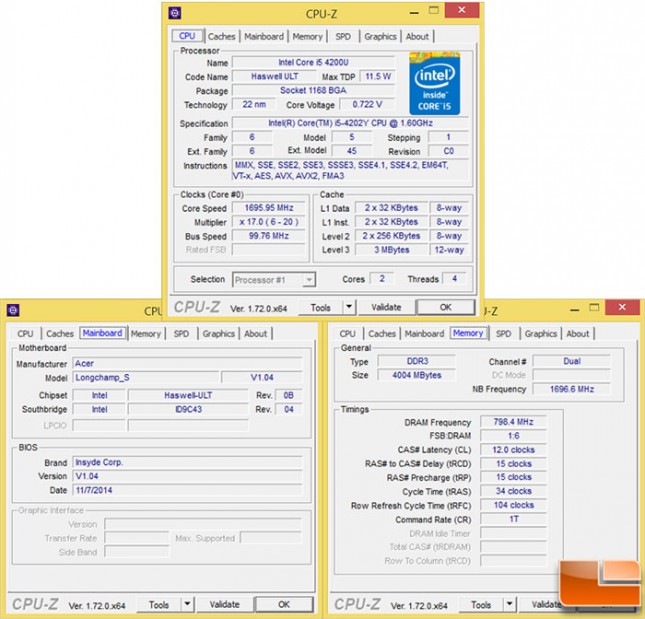Close the top CPU window
The height and width of the screenshot is (619, 645).
[462, 10]
